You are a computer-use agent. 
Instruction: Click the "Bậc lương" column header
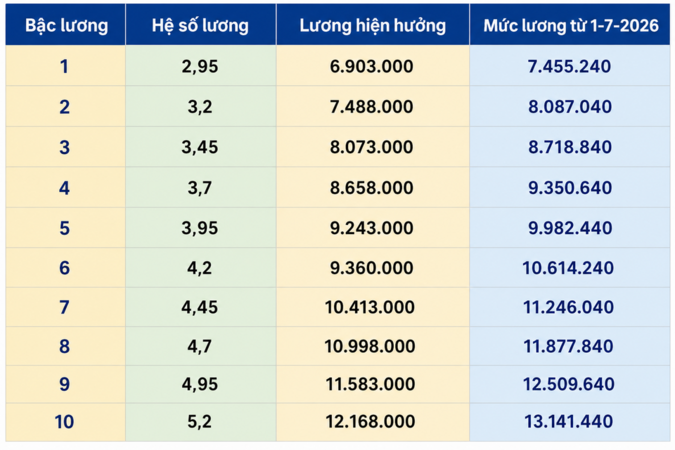(65, 25)
